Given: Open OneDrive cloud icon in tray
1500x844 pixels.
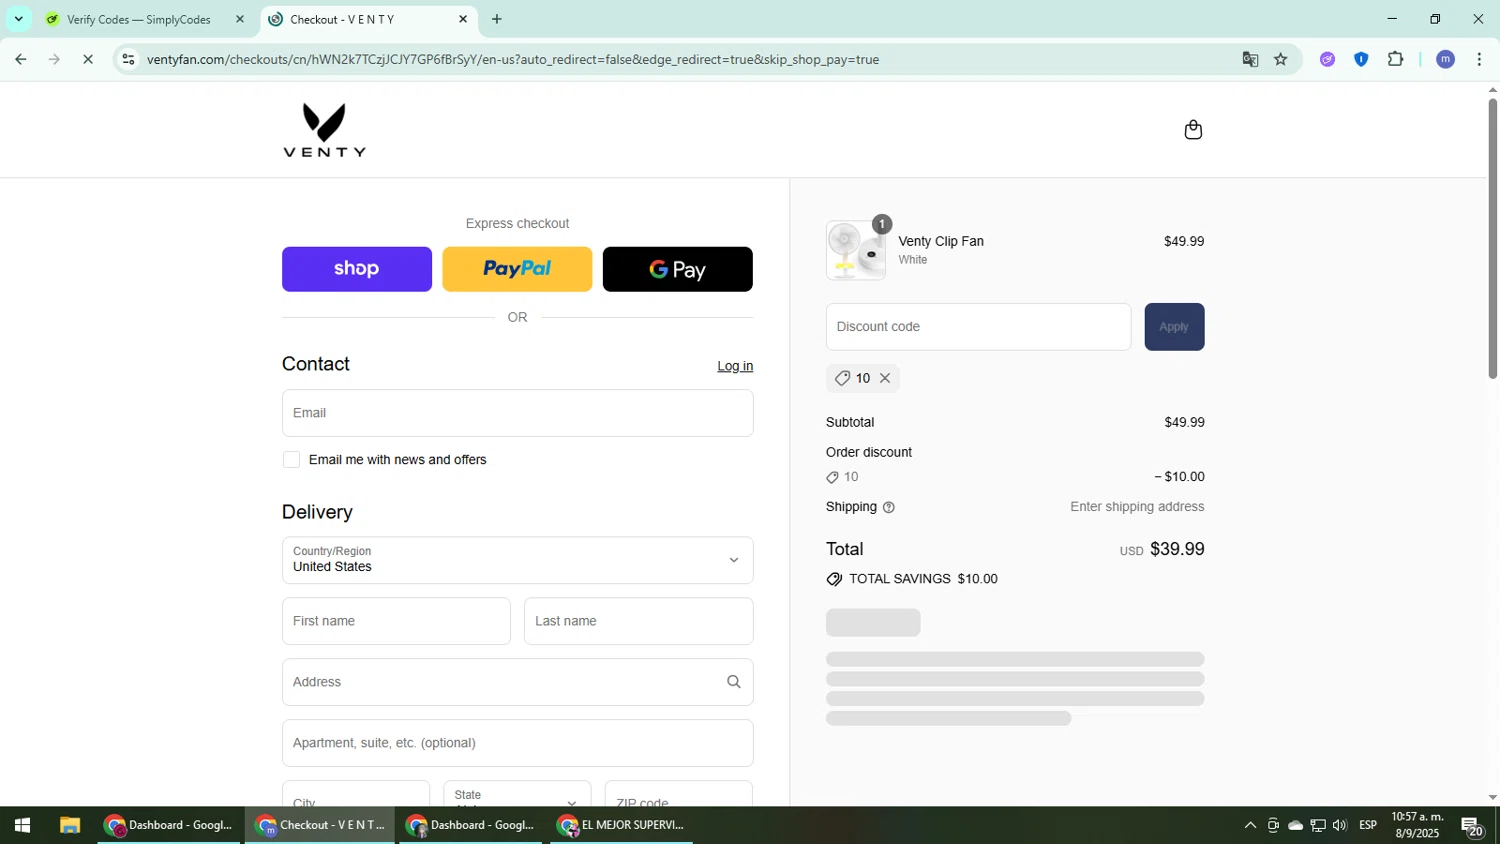Looking at the screenshot, I should [x=1295, y=825].
